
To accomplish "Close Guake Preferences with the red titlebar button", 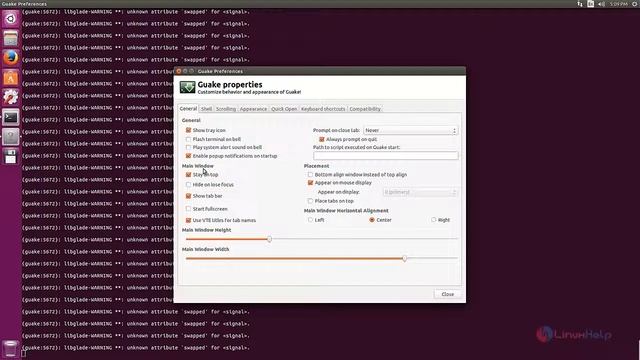I will tap(179, 71).
